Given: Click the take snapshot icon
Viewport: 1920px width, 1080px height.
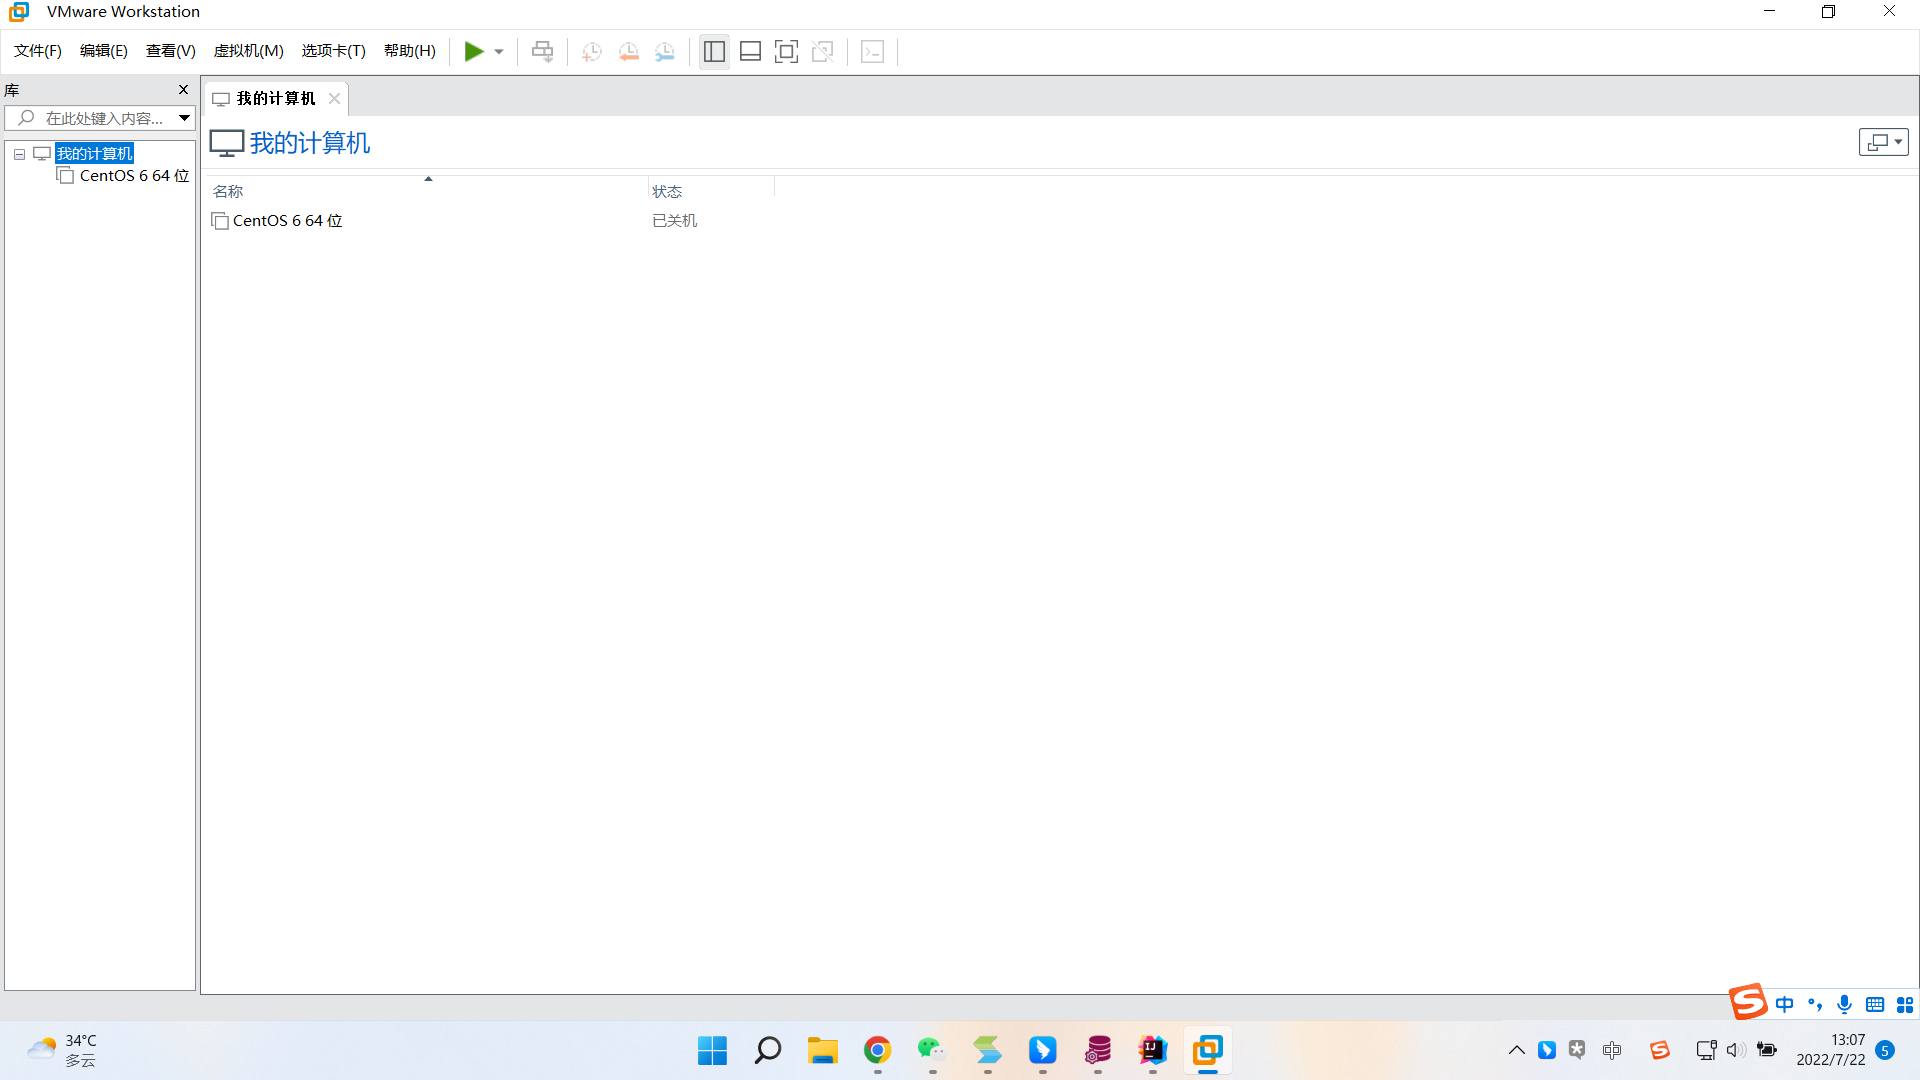Looking at the screenshot, I should pyautogui.click(x=592, y=52).
